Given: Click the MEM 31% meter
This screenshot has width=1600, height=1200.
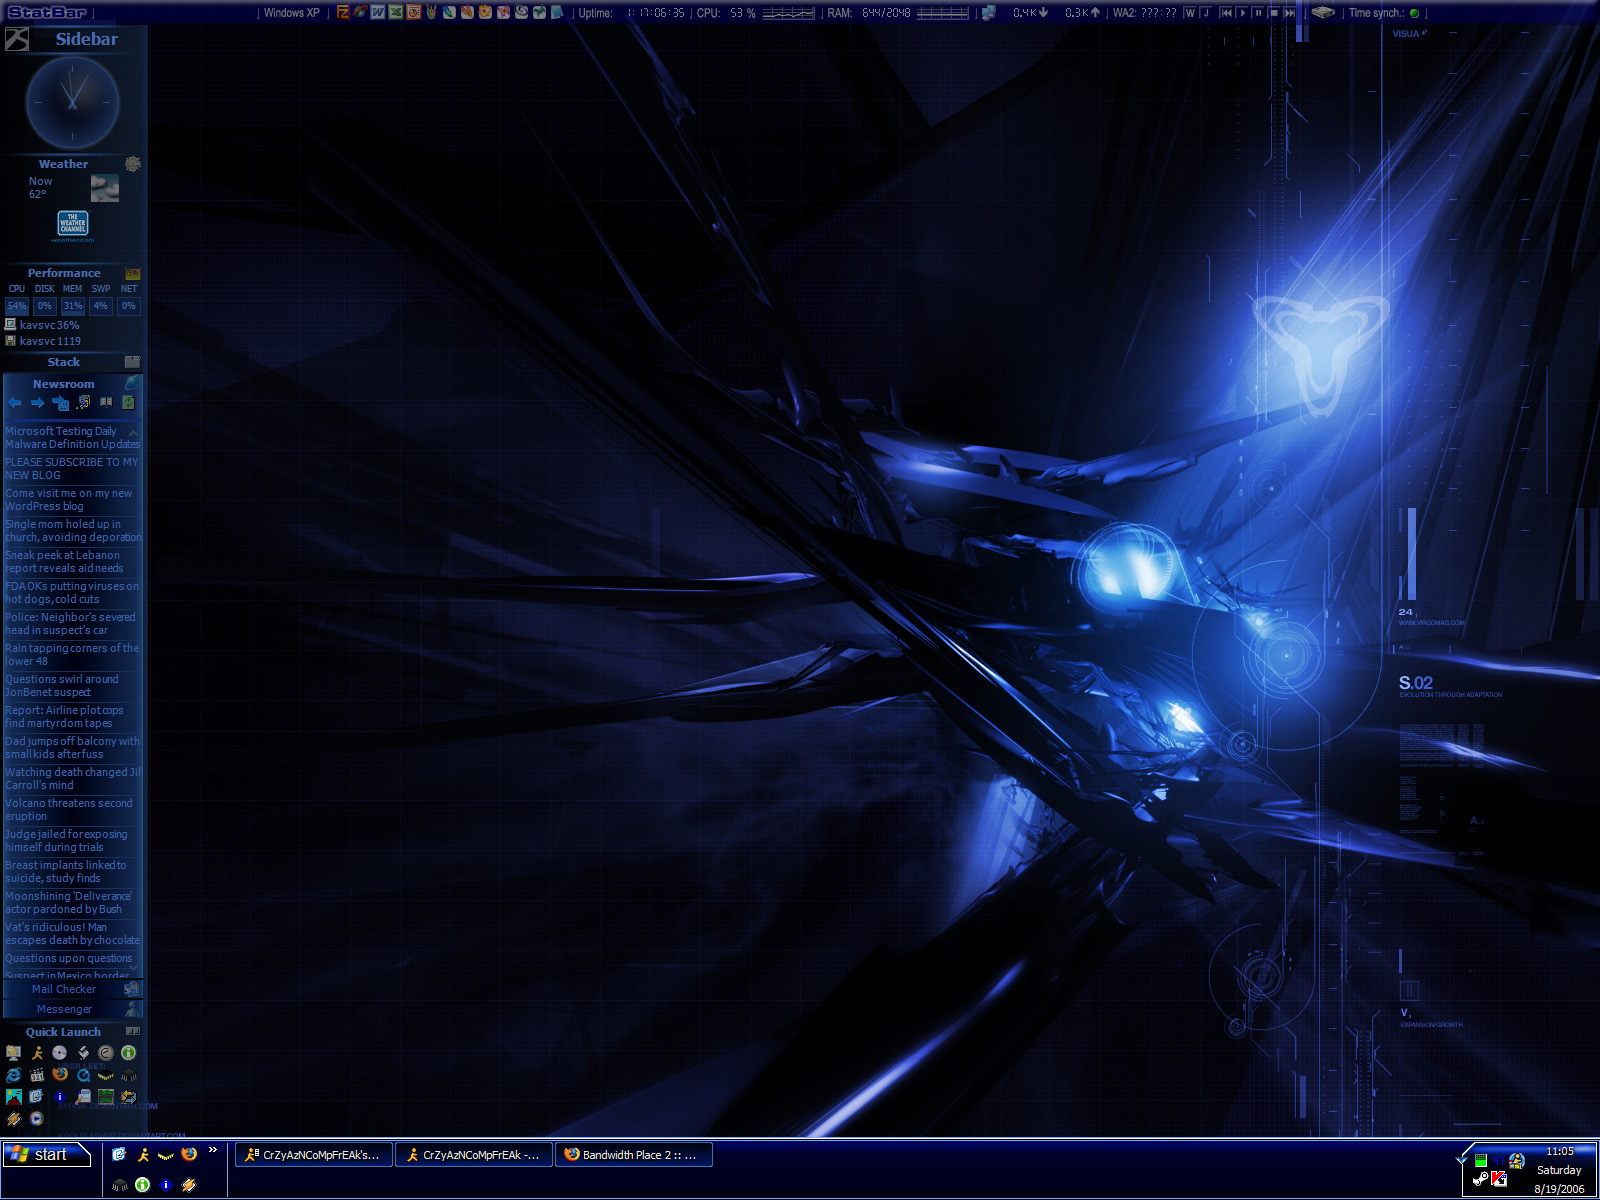Looking at the screenshot, I should pos(73,306).
